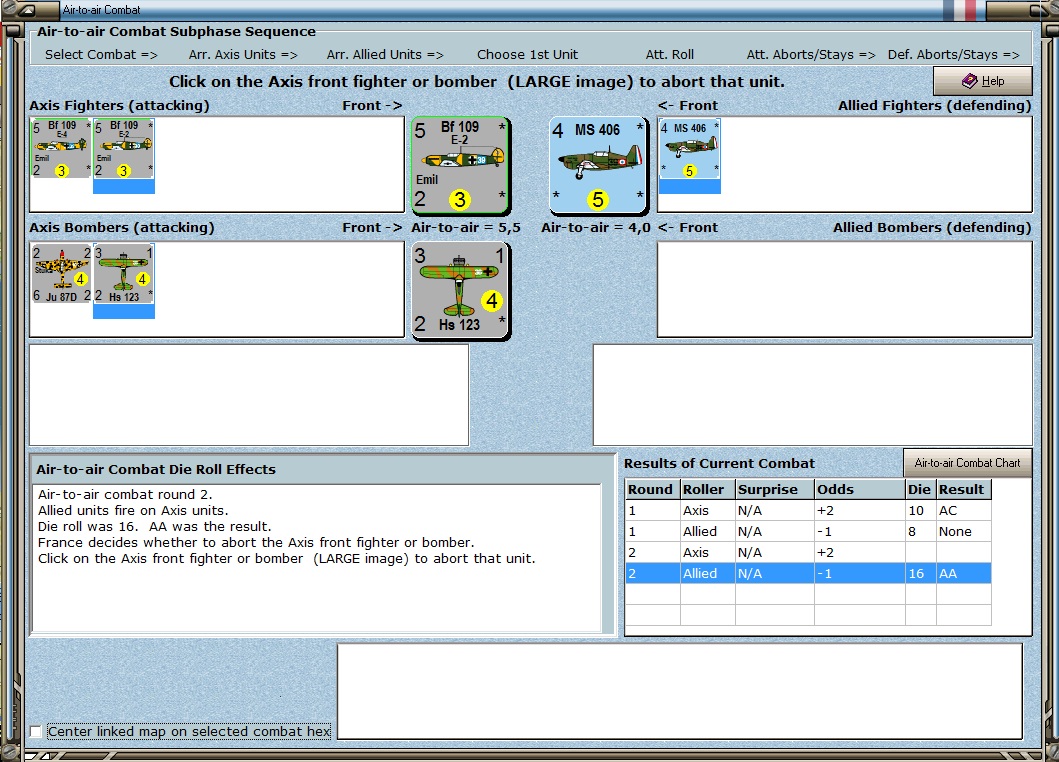Select round 2 Axis row with +2 odds

point(808,553)
